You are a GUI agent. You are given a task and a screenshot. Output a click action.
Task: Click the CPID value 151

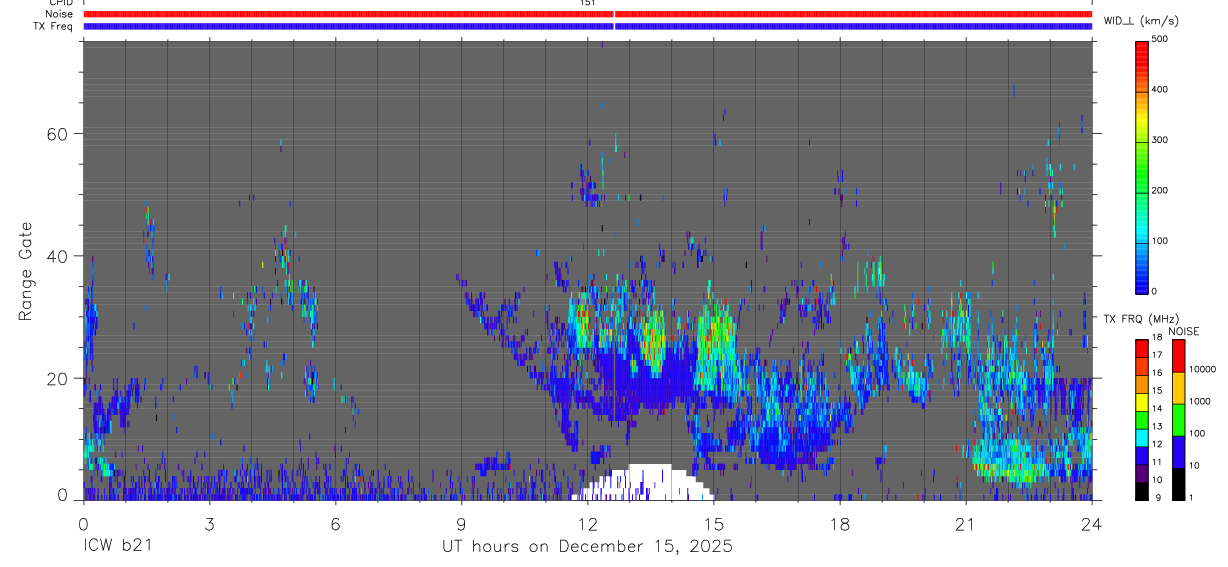point(588,3)
